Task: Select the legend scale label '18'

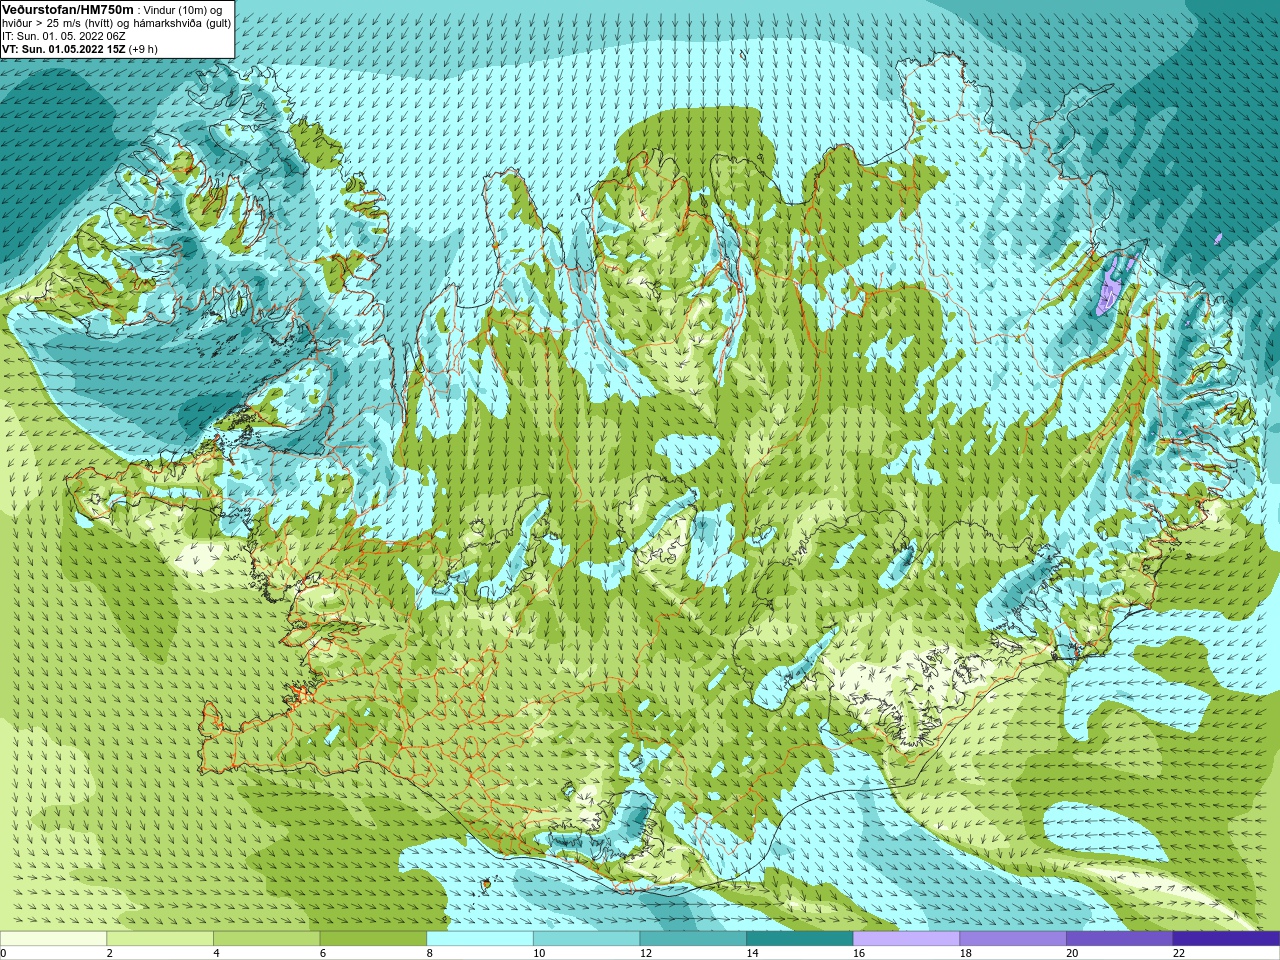Action: [966, 953]
